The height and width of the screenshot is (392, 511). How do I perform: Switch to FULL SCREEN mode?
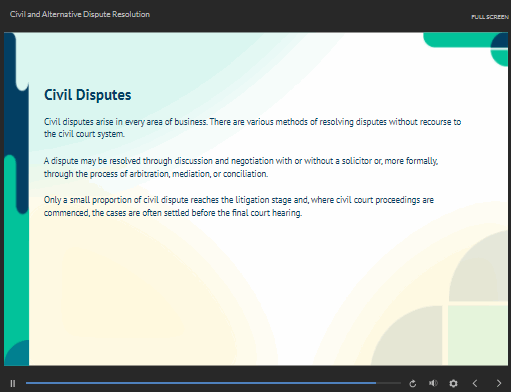click(490, 17)
